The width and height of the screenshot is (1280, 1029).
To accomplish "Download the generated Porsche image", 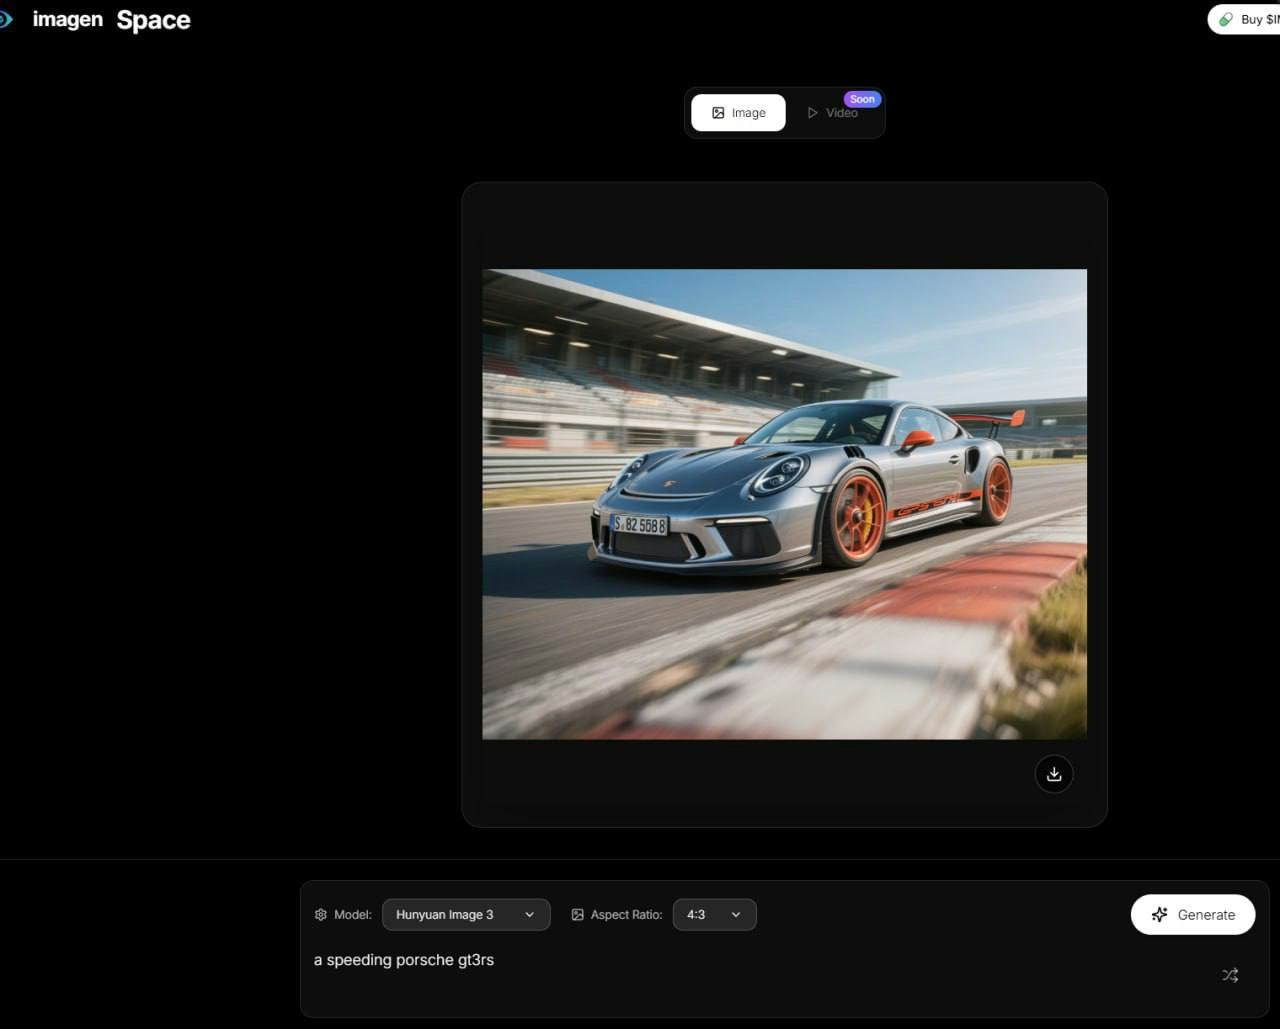I will (1054, 774).
